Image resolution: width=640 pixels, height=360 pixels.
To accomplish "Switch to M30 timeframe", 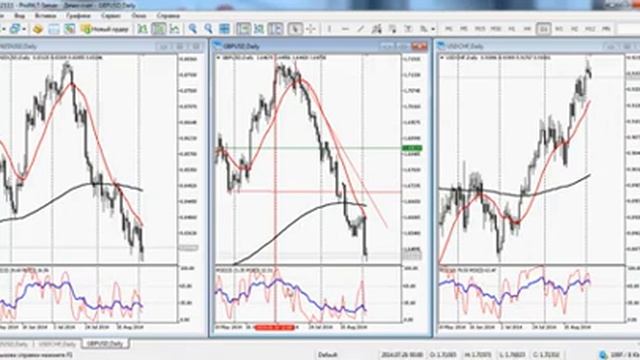I will (496, 29).
